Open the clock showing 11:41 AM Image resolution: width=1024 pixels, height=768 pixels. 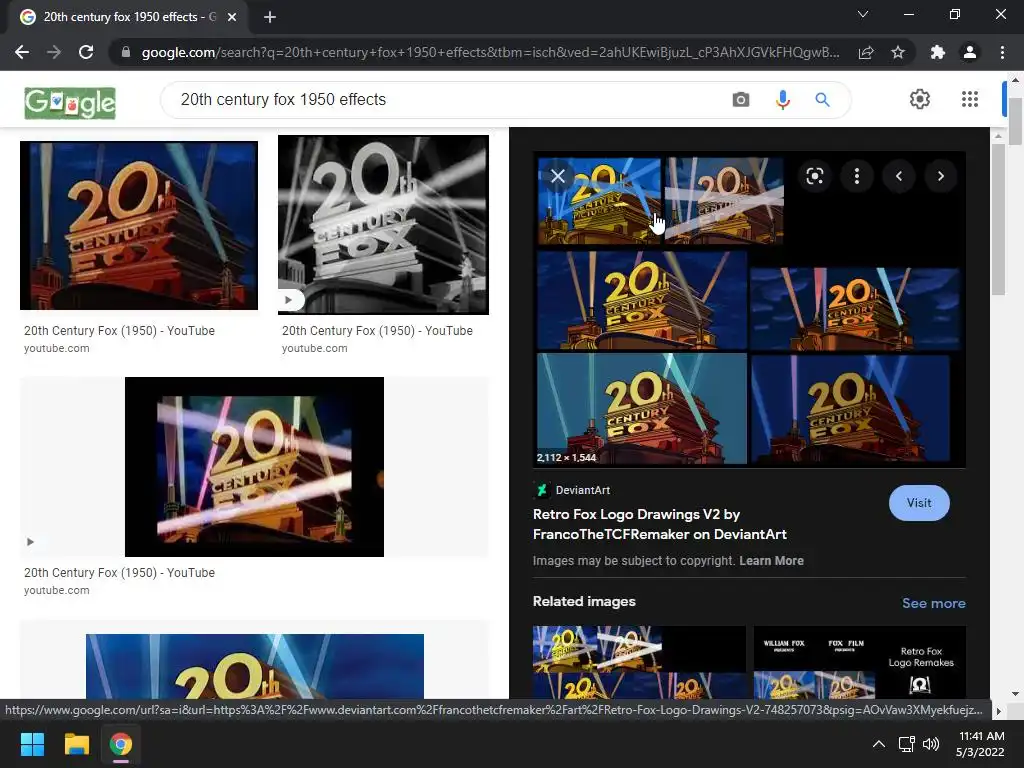pyautogui.click(x=980, y=744)
